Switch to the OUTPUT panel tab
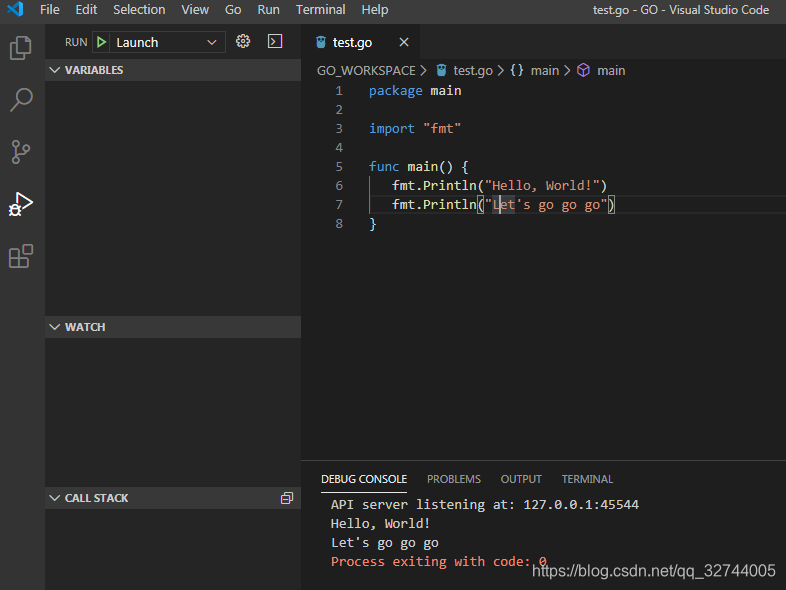Image resolution: width=786 pixels, height=590 pixels. click(x=521, y=479)
